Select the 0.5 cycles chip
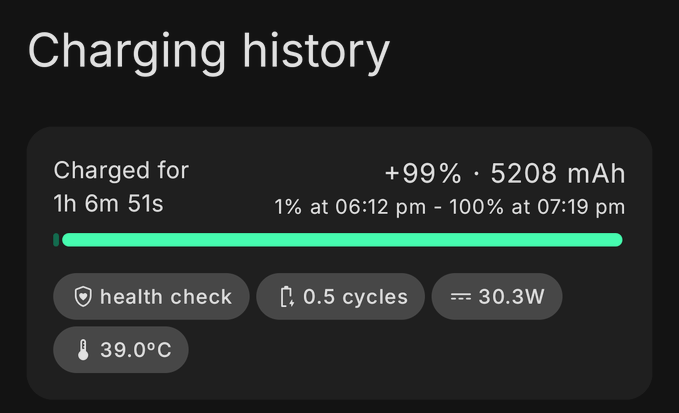 click(x=340, y=297)
